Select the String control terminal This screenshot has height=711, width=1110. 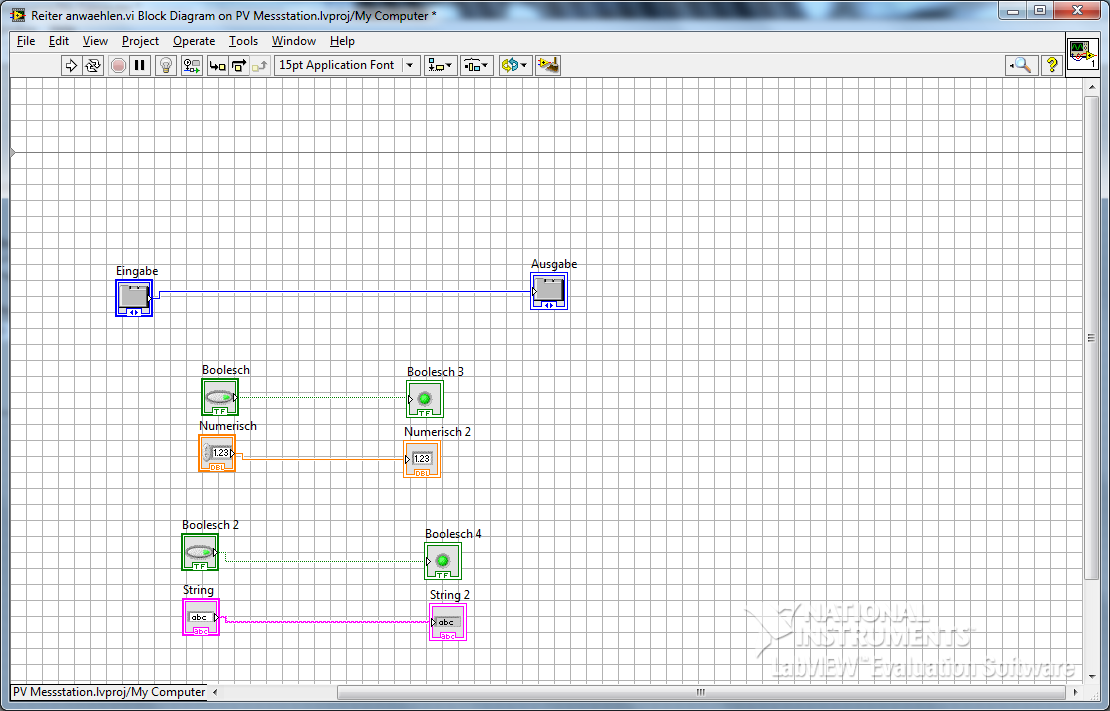click(x=201, y=617)
